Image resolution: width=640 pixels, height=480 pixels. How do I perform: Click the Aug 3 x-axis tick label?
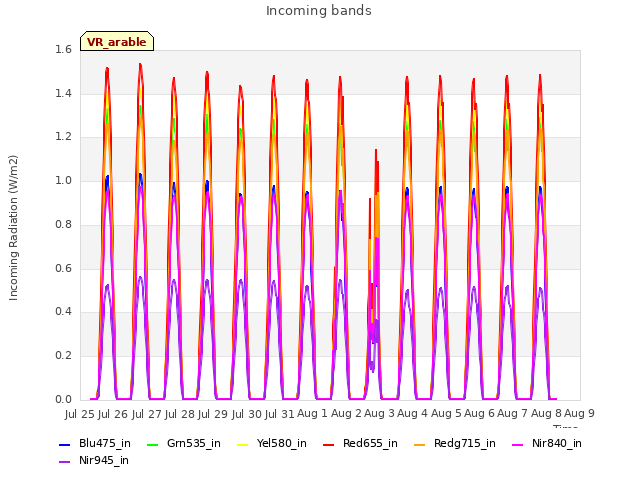[x=379, y=413]
